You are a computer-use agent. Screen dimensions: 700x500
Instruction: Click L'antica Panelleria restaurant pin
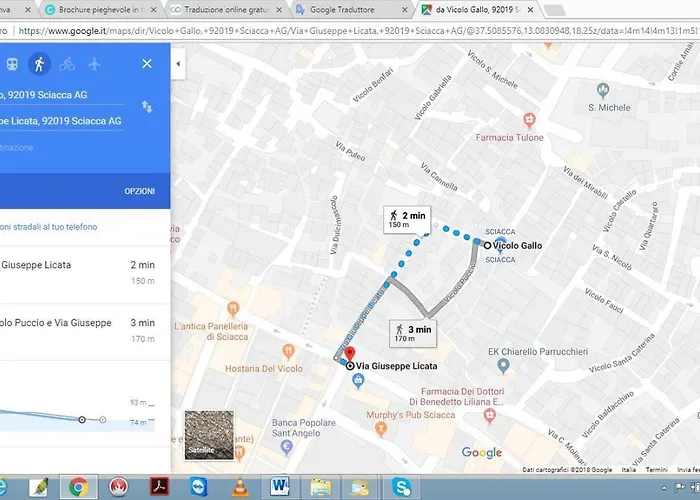click(233, 308)
